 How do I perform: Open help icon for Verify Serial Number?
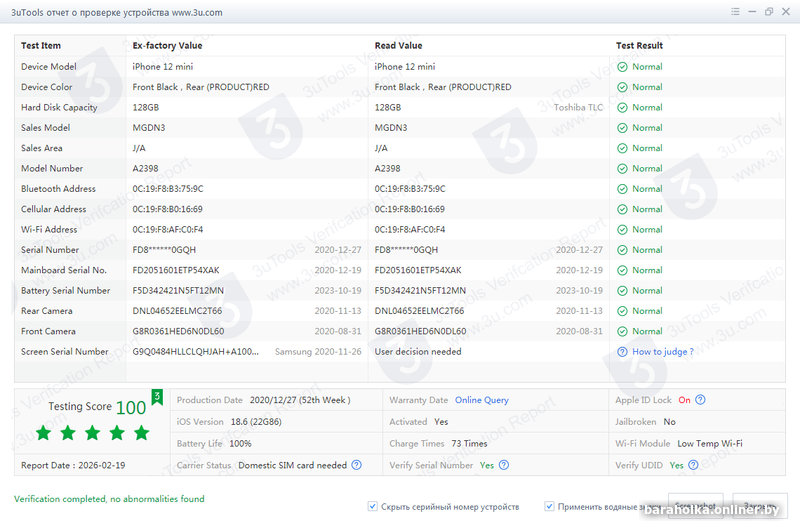tap(504, 466)
